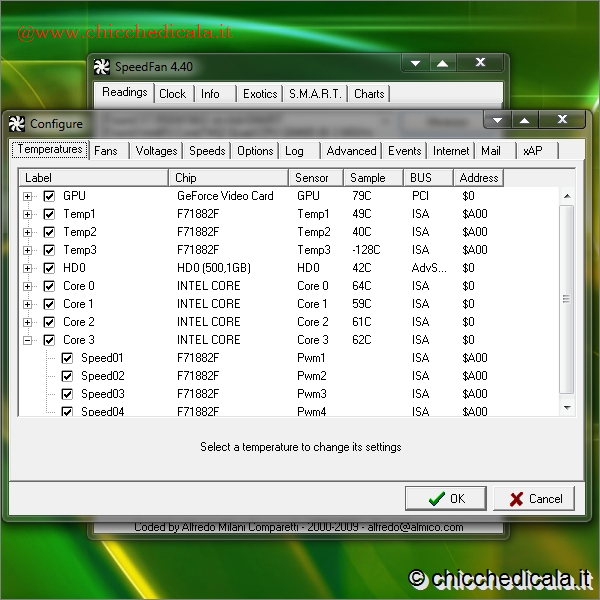The image size is (600, 600).
Task: Switch to the Fans tab
Action: coord(106,151)
